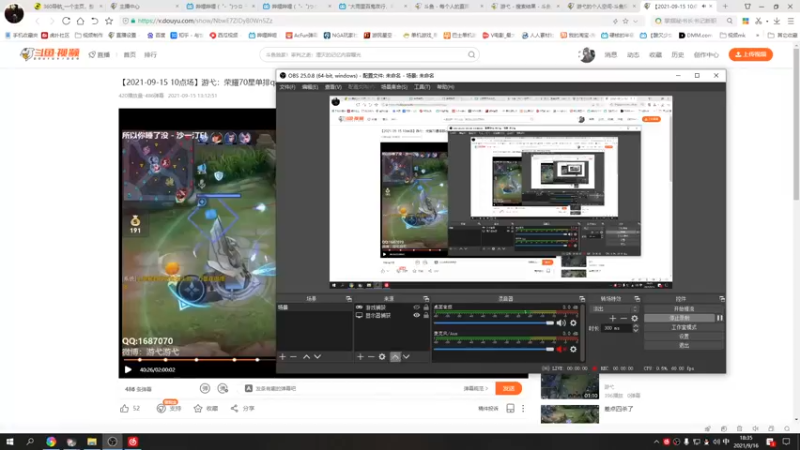This screenshot has width=800, height=450.
Task: Click Stop Recording in OBS controls
Action: pos(679,318)
